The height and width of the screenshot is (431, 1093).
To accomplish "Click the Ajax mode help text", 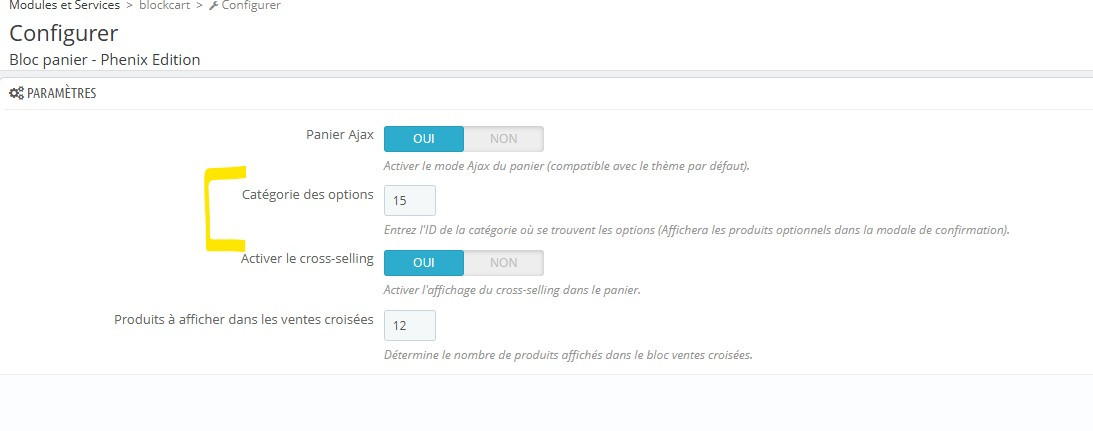I will (566, 166).
